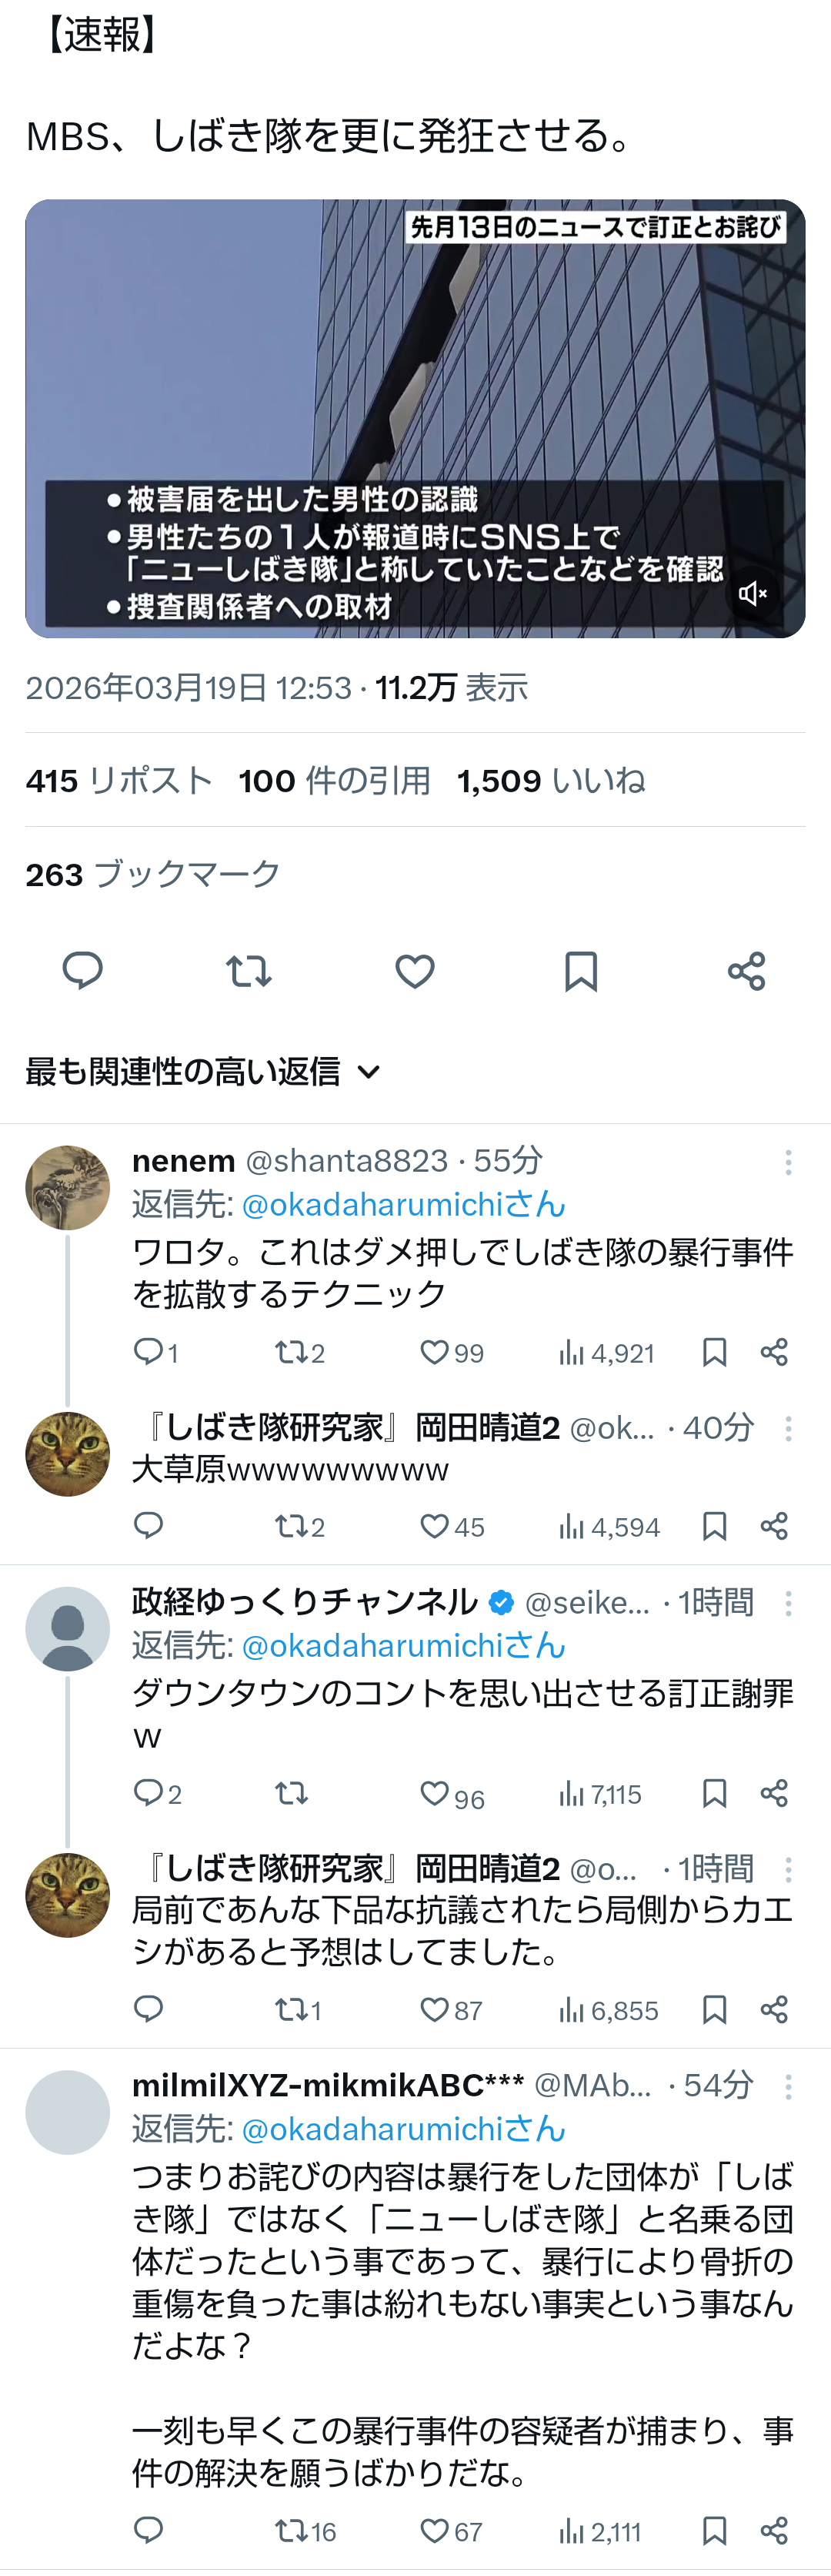
Task: Open @okadaharumichi mention in nenem's reply
Action: click(403, 1204)
